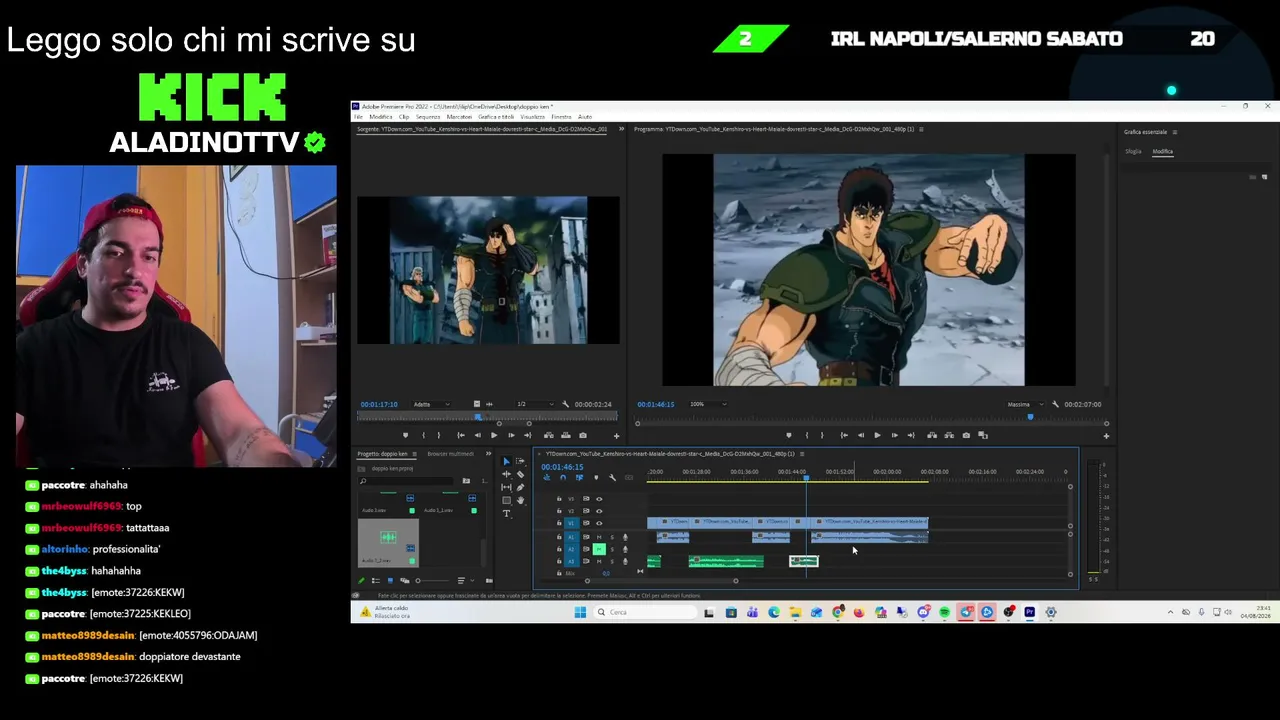Open Source monitor settings wrench
1280x720 pixels.
(566, 404)
